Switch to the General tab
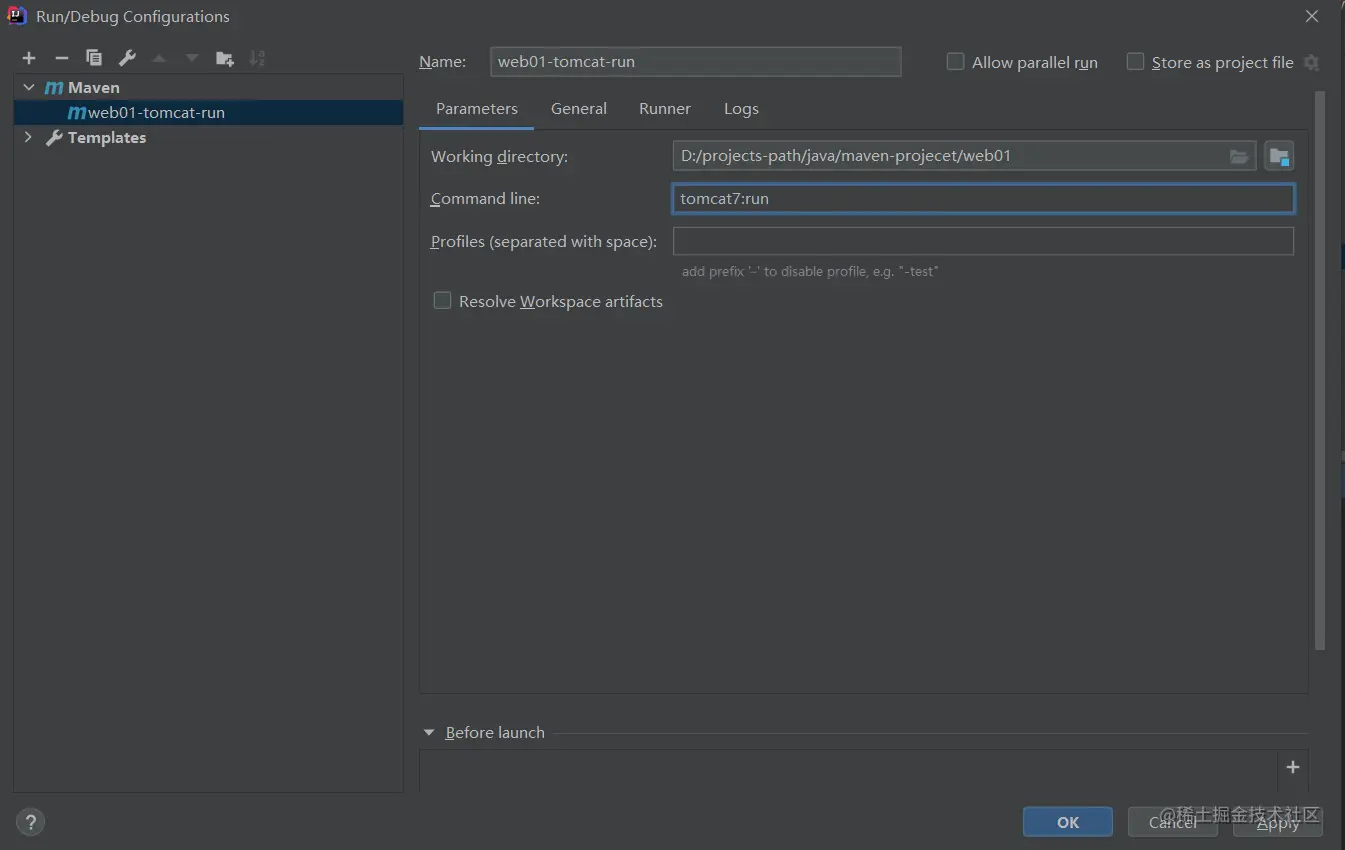1345x850 pixels. click(579, 108)
